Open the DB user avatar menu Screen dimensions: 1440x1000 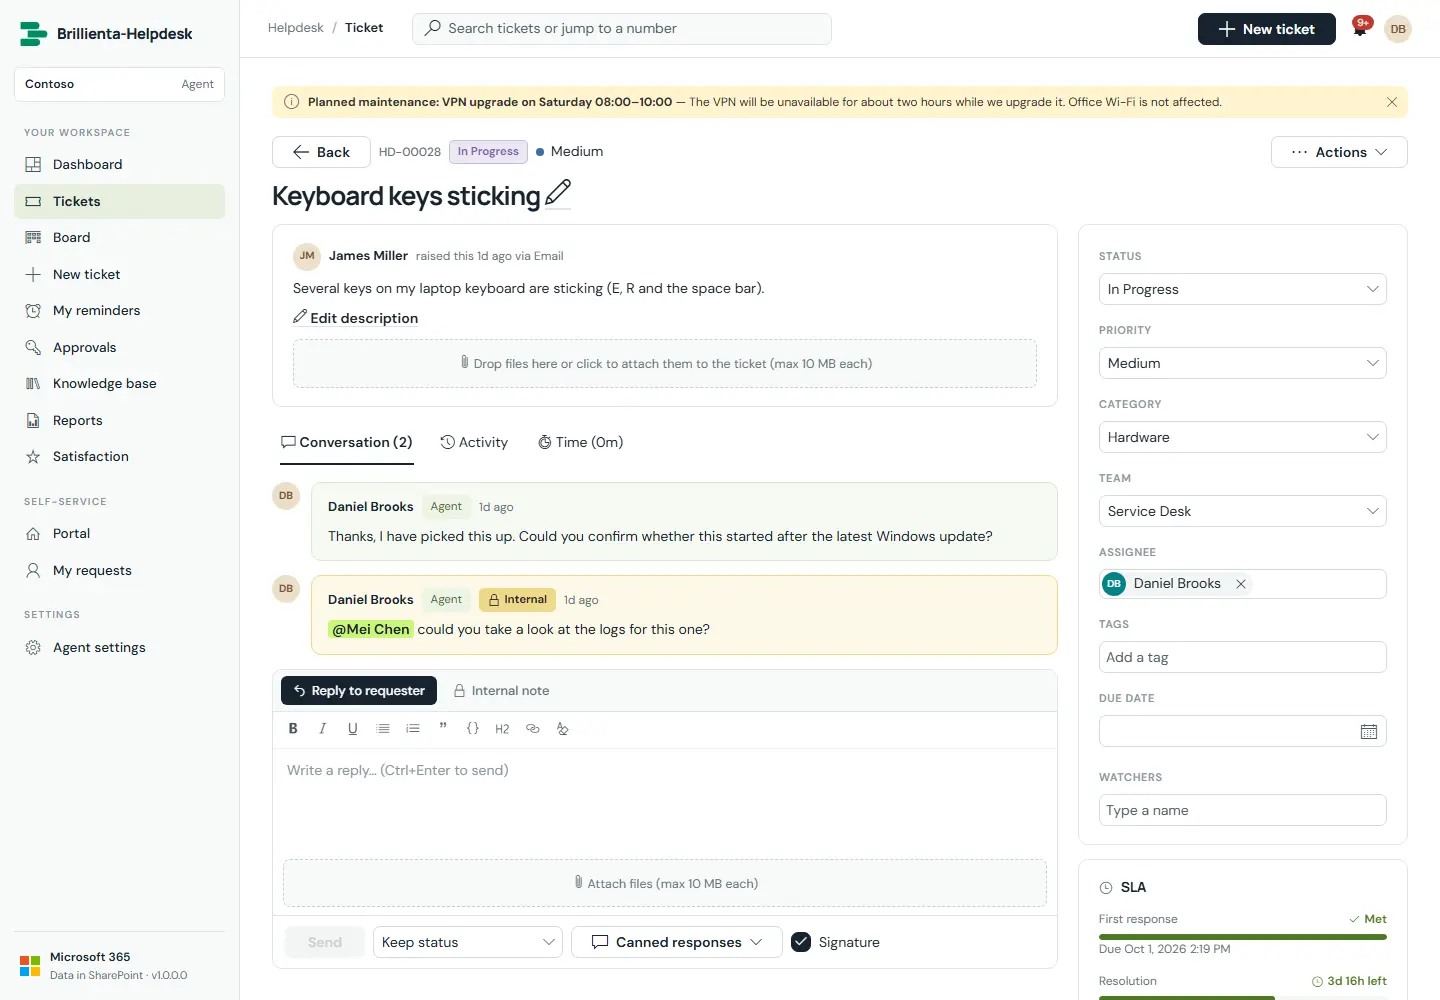1398,29
